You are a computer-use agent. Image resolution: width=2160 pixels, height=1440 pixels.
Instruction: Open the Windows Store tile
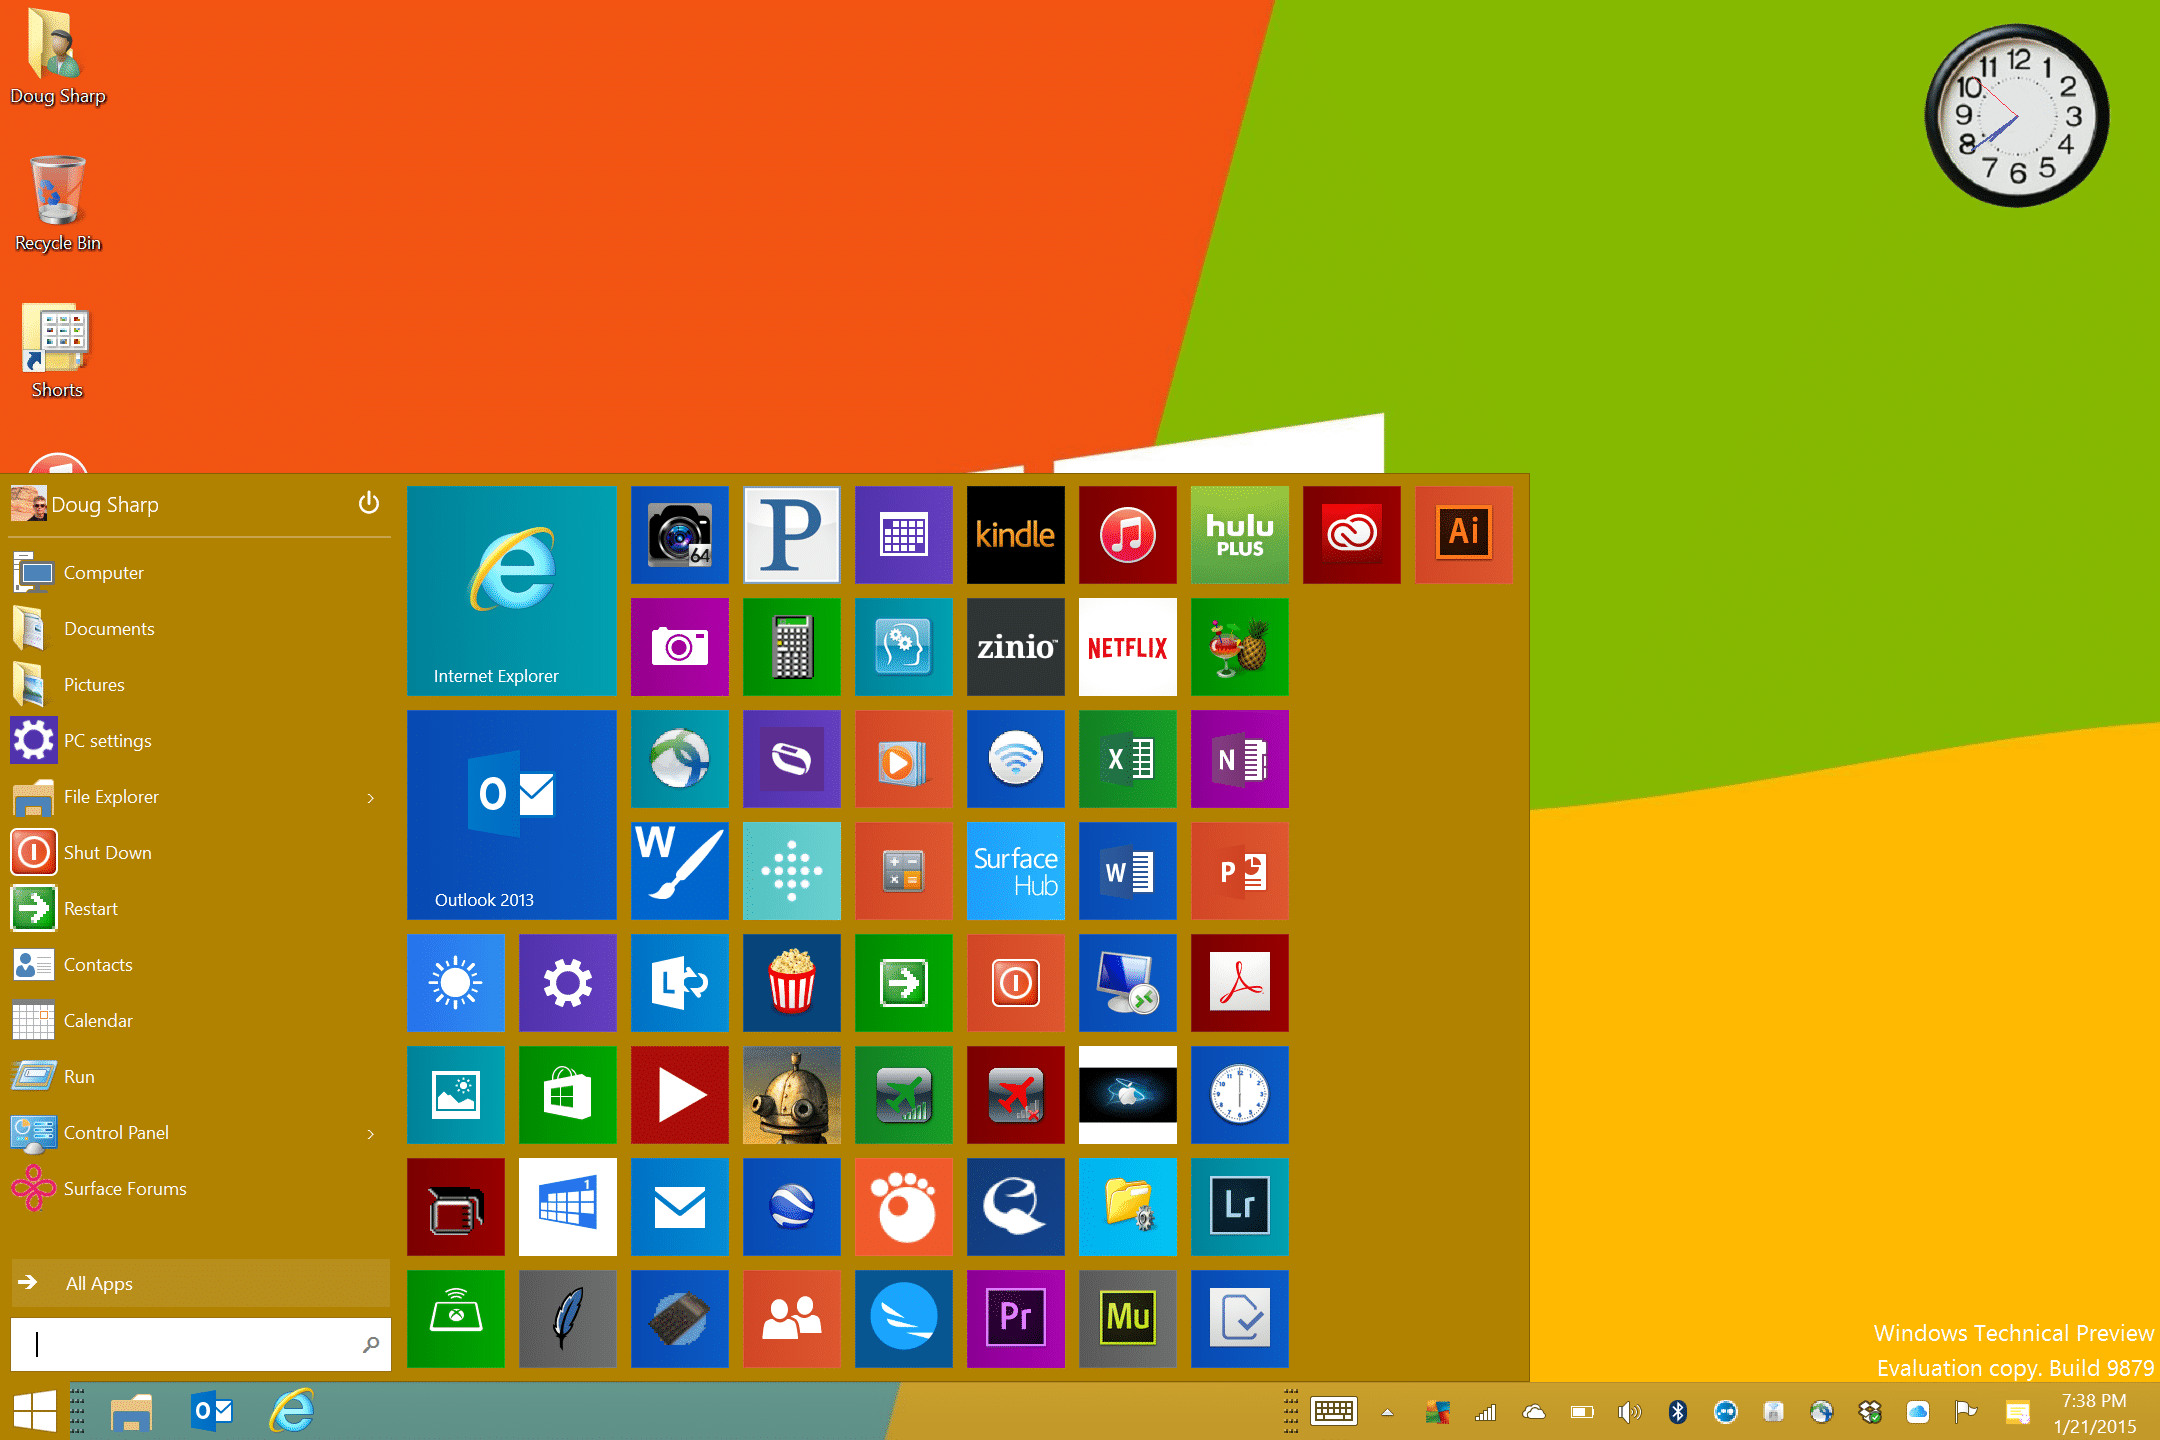point(567,1095)
